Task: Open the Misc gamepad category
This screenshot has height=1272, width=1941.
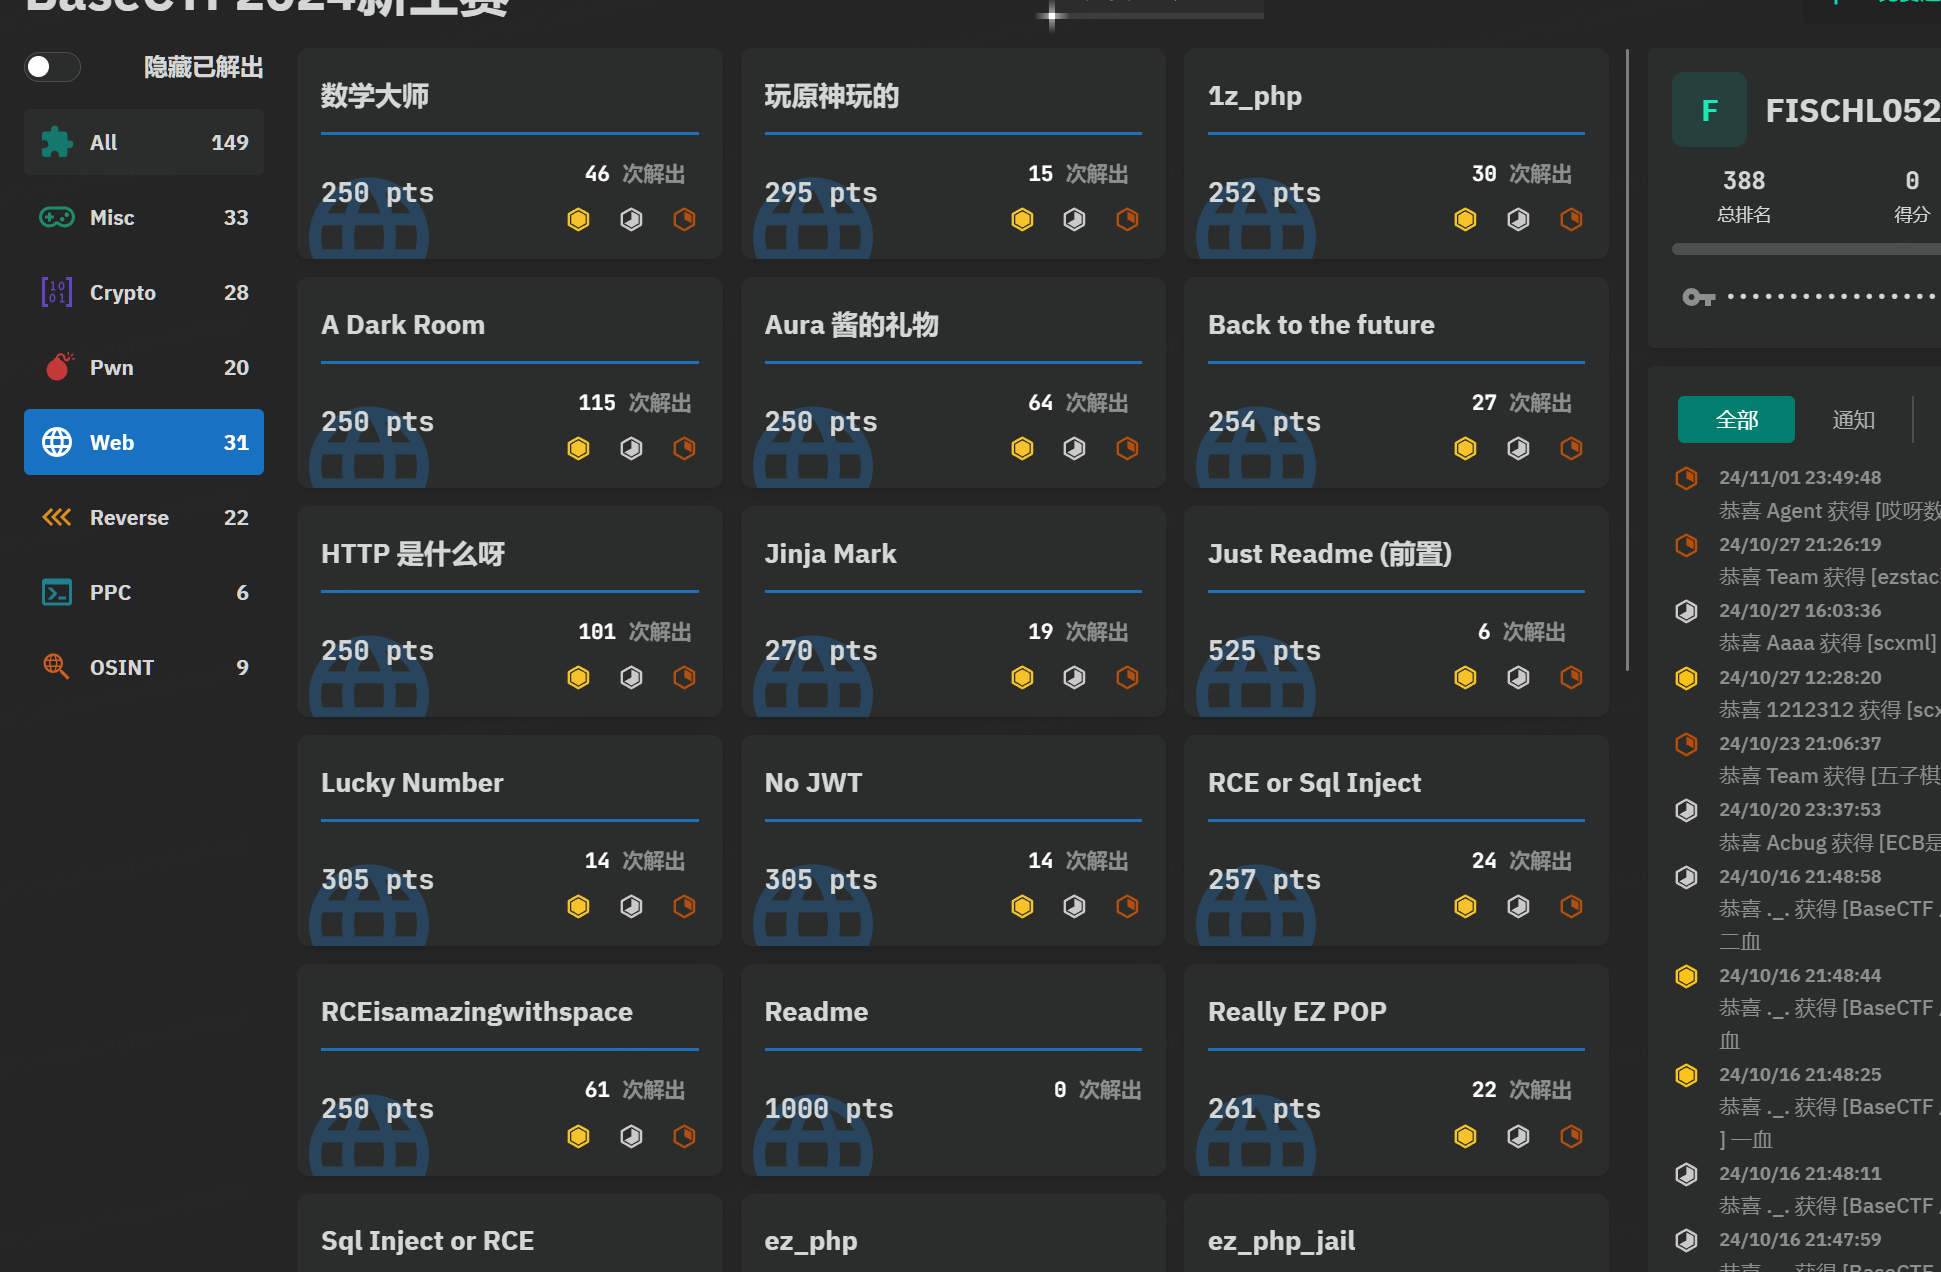Action: tap(144, 217)
